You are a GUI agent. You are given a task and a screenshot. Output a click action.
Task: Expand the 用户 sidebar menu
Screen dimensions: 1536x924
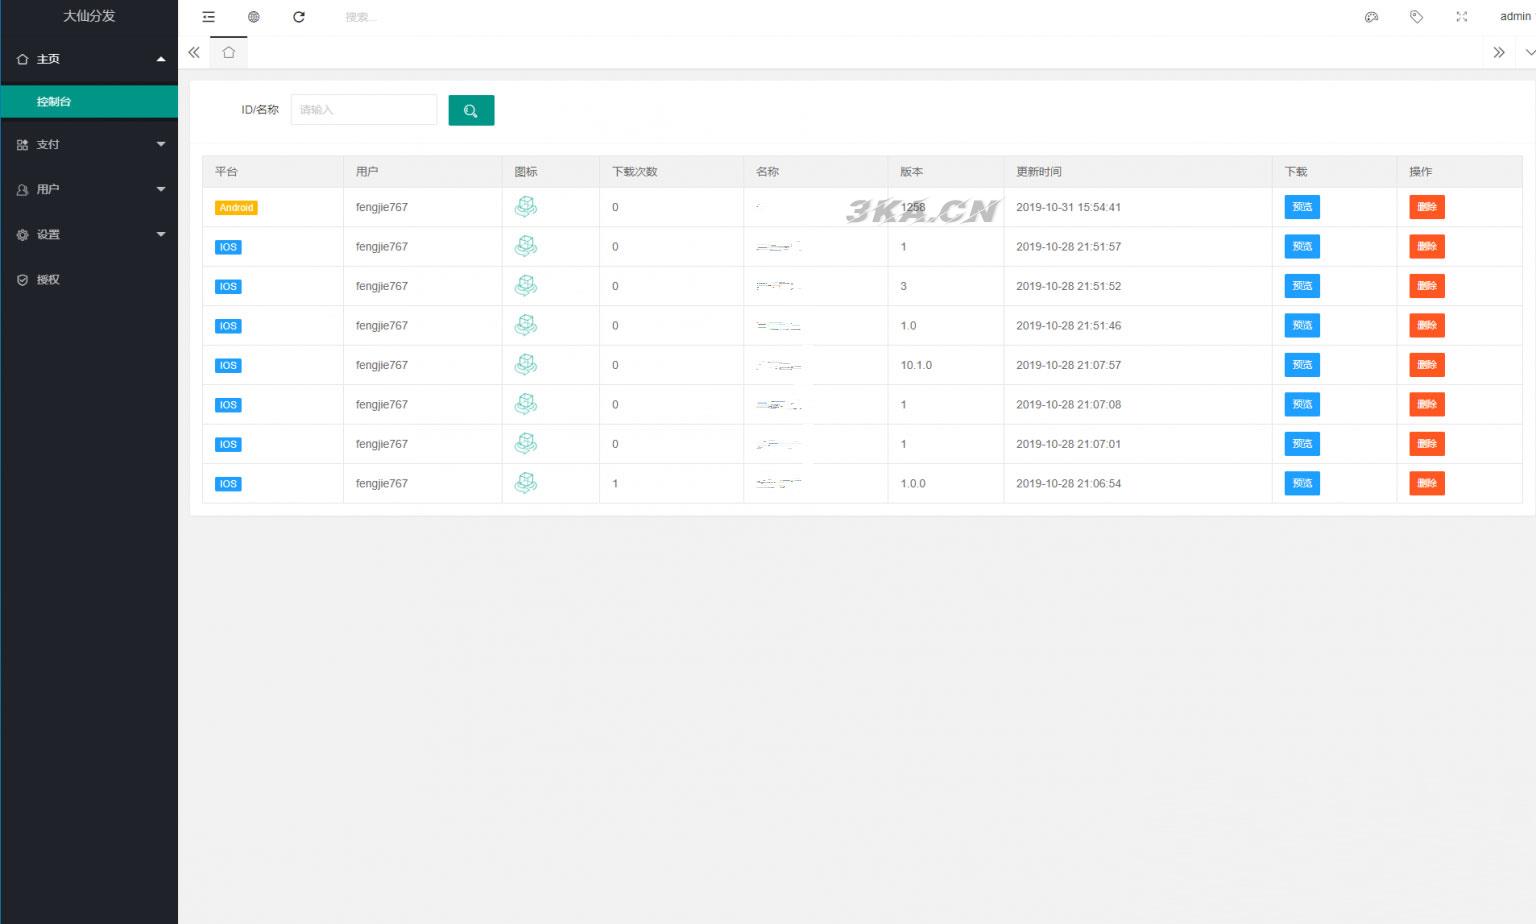pos(89,189)
